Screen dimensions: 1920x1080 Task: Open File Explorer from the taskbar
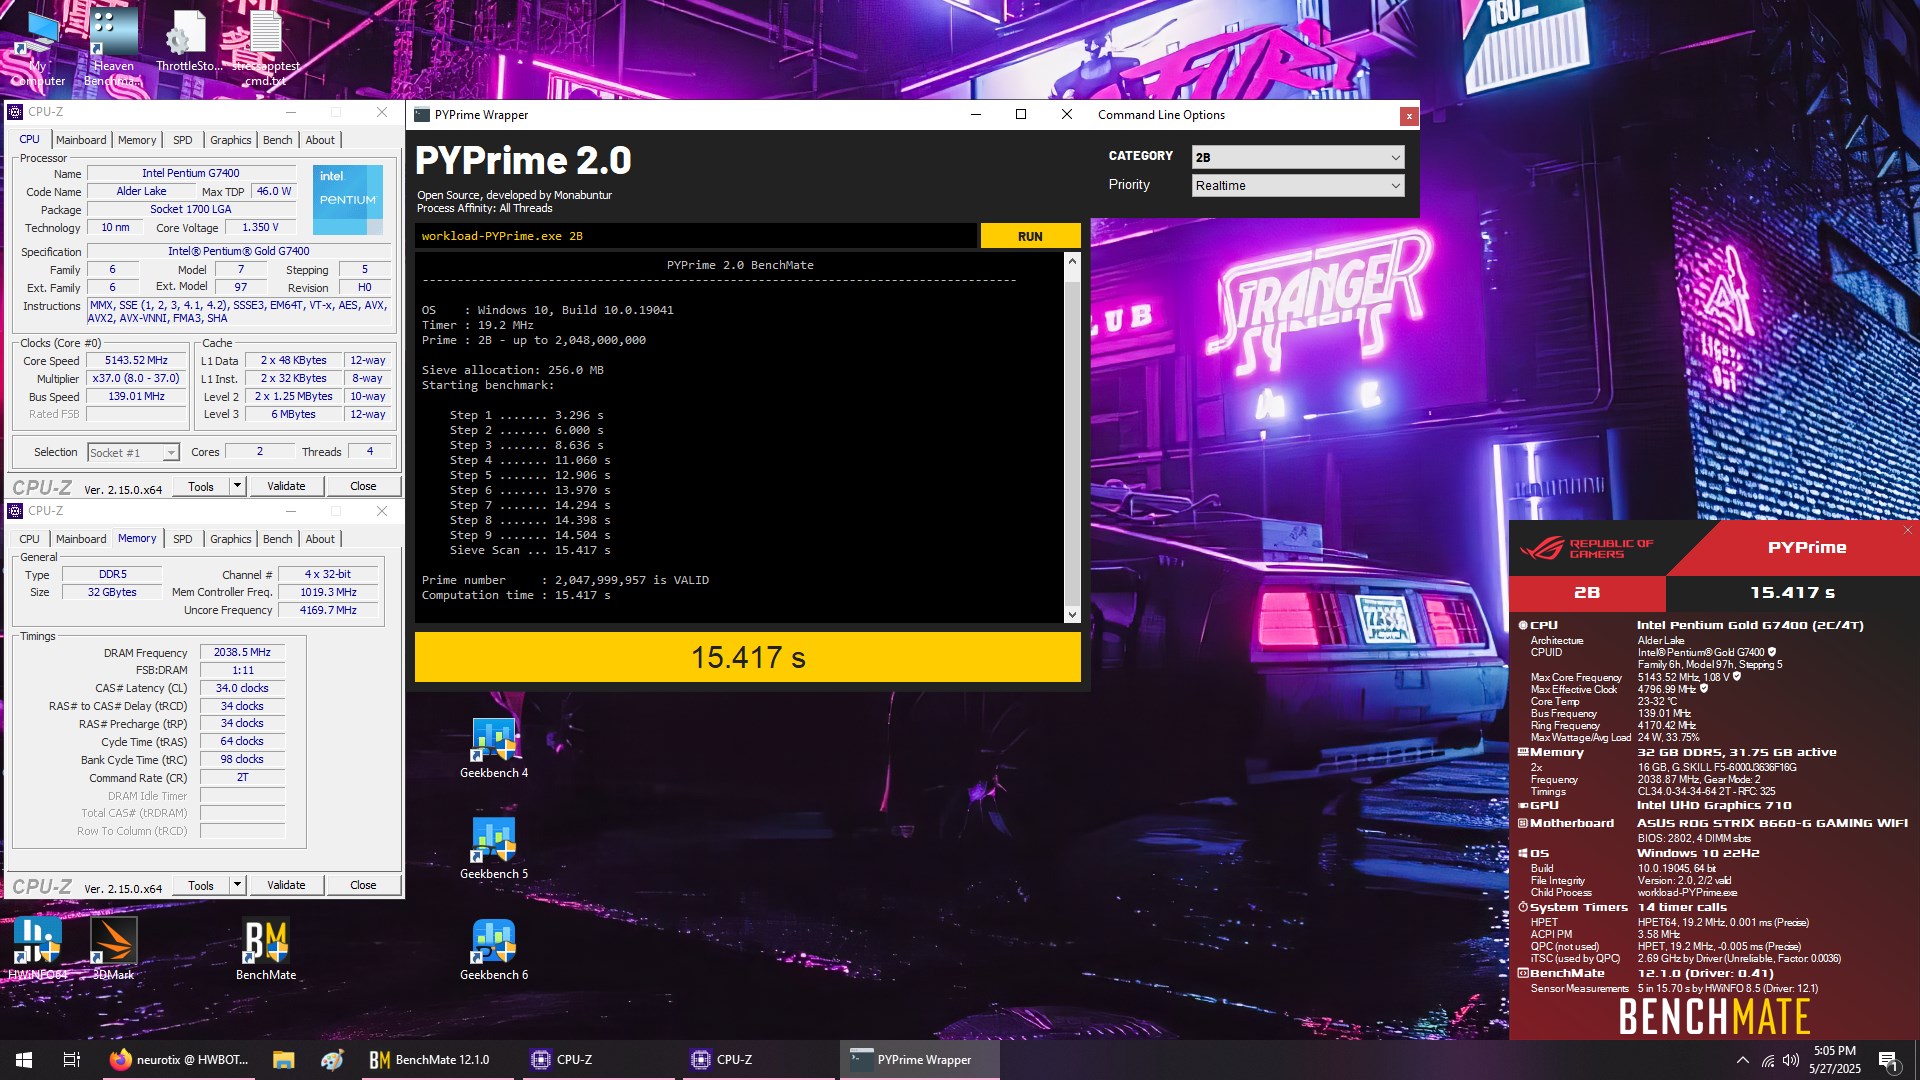[x=283, y=1060]
